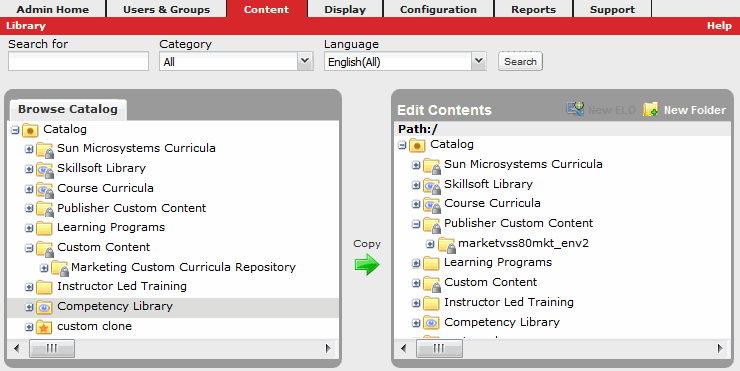Switch to the Content tab
740x371 pixels.
point(267,9)
